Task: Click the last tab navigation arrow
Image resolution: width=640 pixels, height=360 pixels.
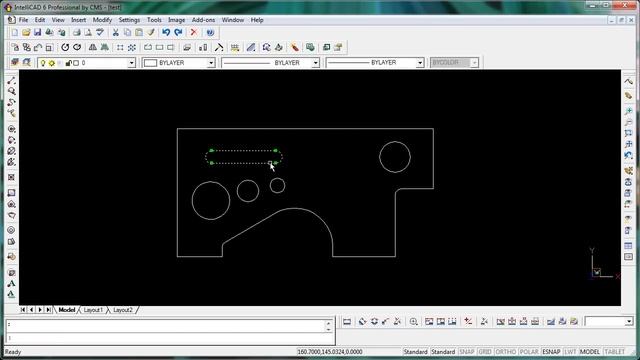Action: pyautogui.click(x=49, y=310)
